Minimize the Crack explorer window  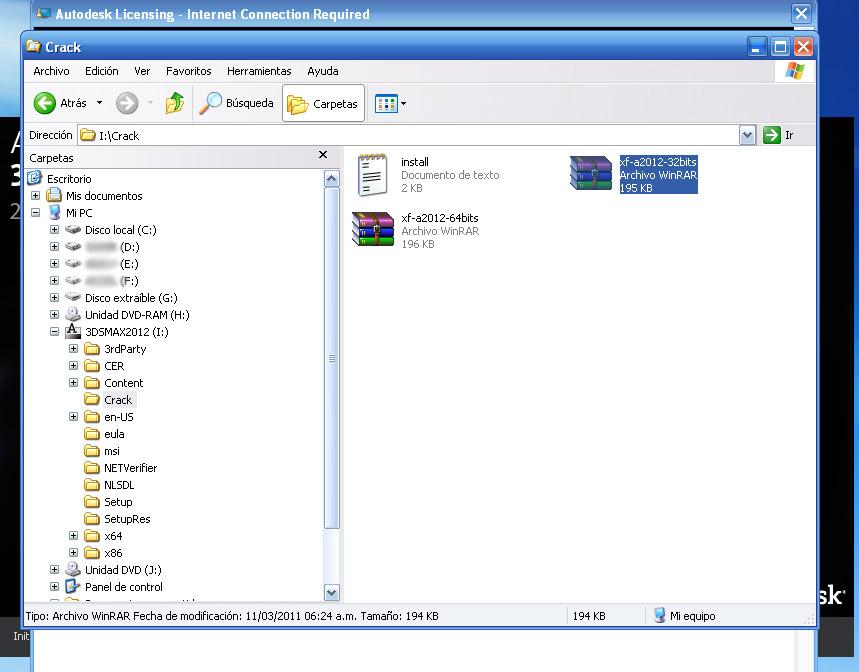click(x=757, y=47)
